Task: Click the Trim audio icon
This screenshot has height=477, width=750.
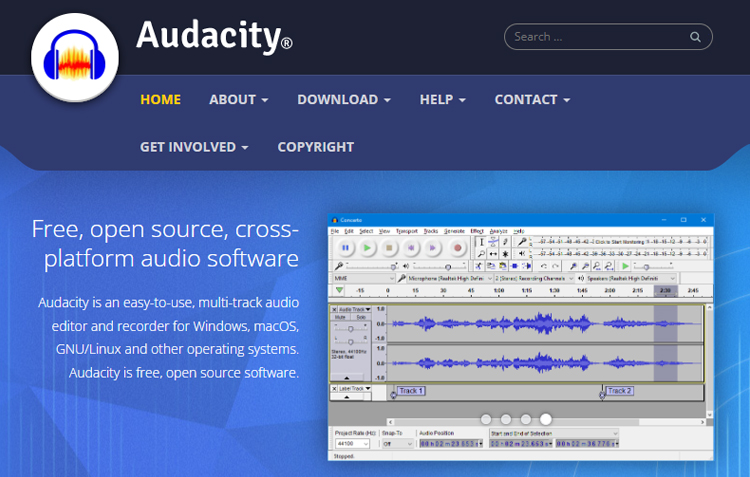Action: pyautogui.click(x=515, y=266)
